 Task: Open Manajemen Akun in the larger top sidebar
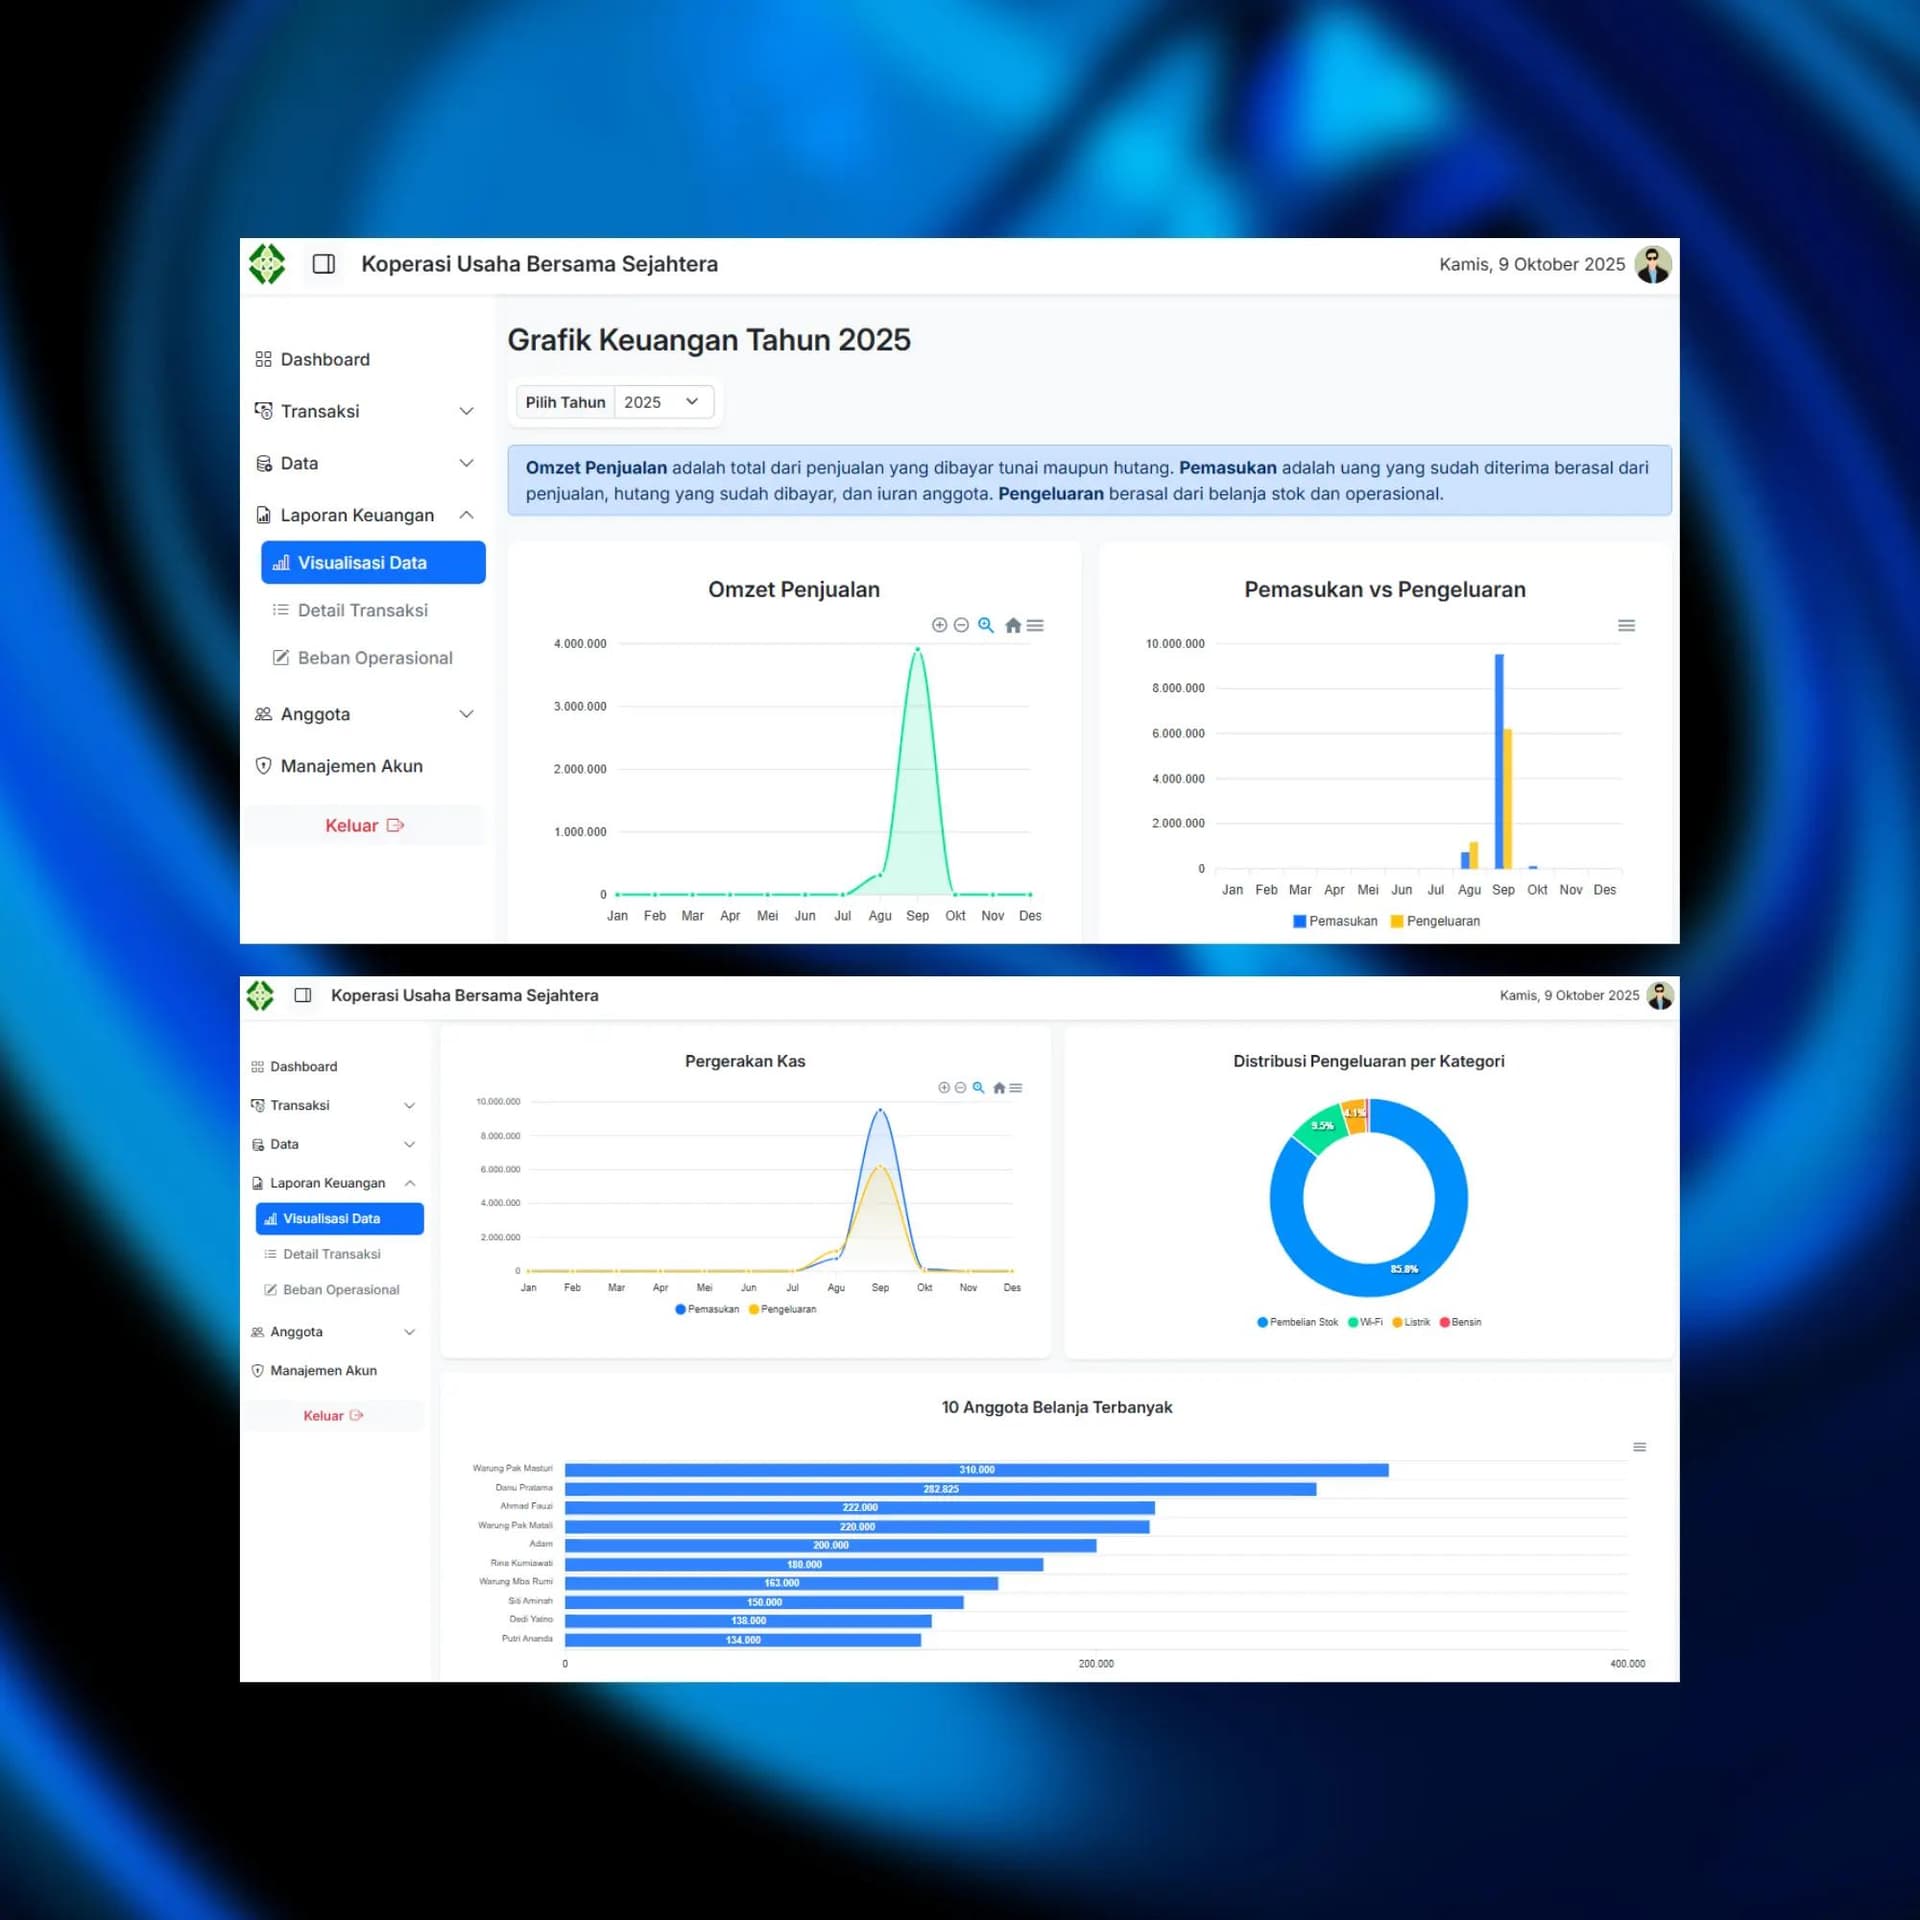coord(351,766)
